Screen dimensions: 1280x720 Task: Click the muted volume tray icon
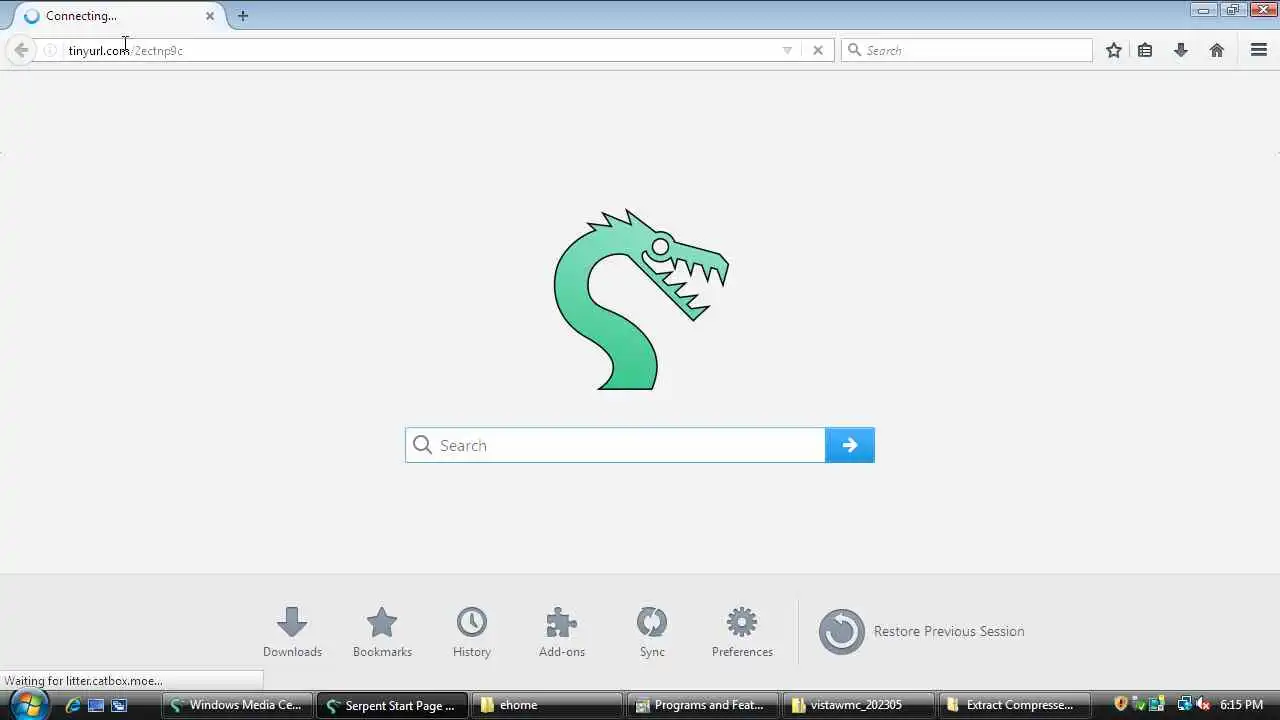[1203, 705]
